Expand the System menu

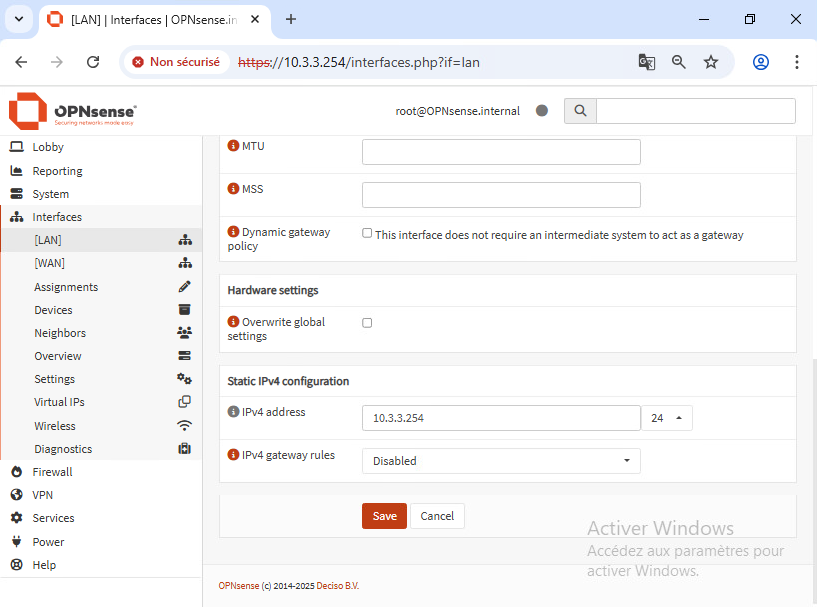click(x=51, y=194)
